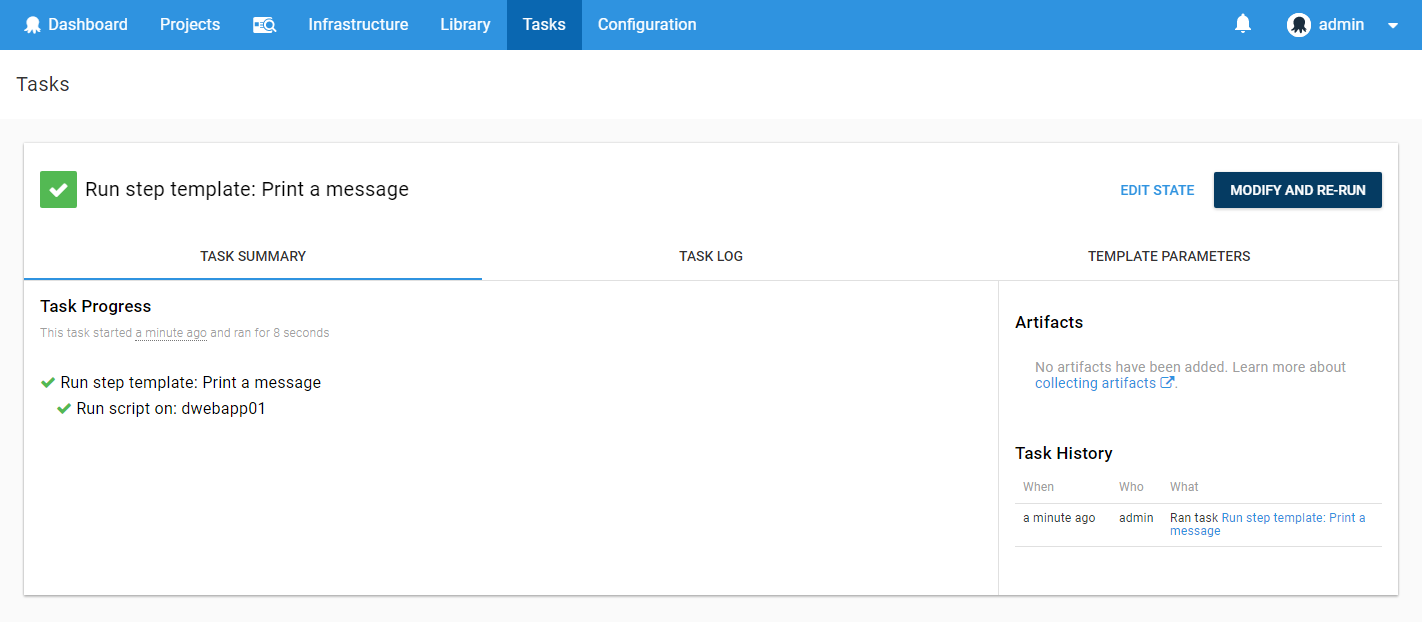Image resolution: width=1422 pixels, height=622 pixels.
Task: Go to the Library section
Action: click(x=465, y=24)
